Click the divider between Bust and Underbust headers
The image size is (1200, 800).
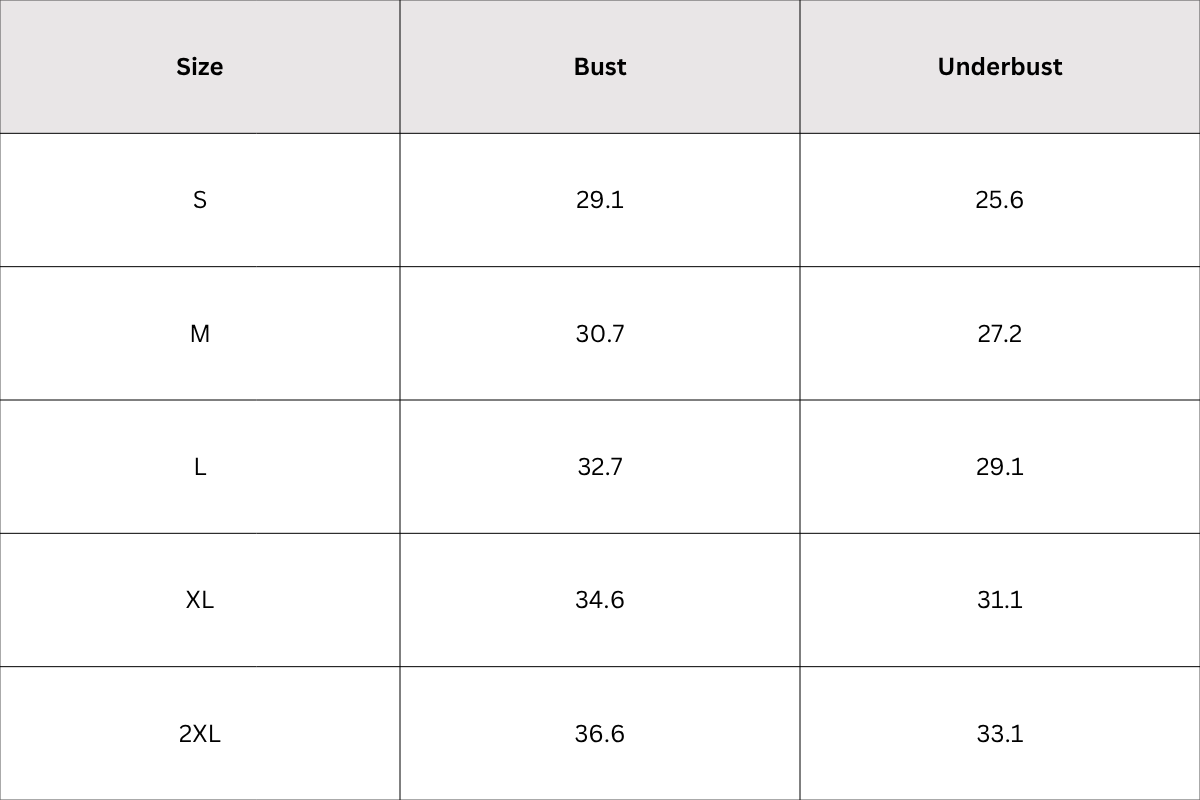point(800,67)
